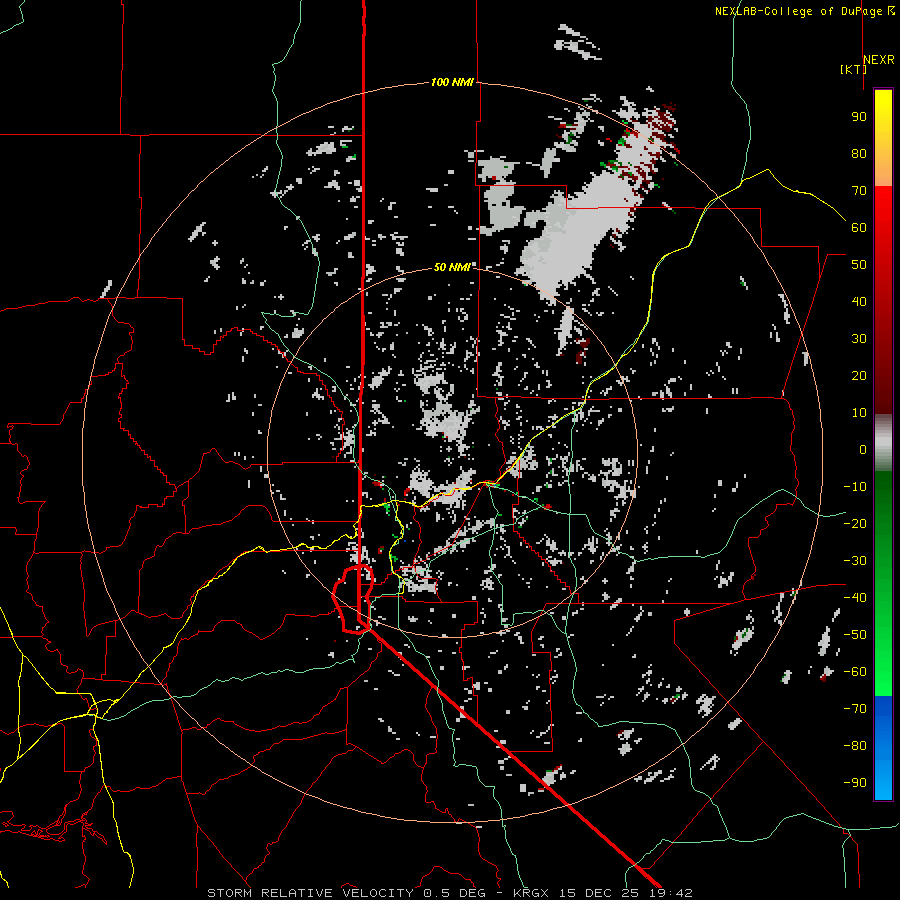
Task: Click the 80 value on velocity scale
Action: click(859, 154)
